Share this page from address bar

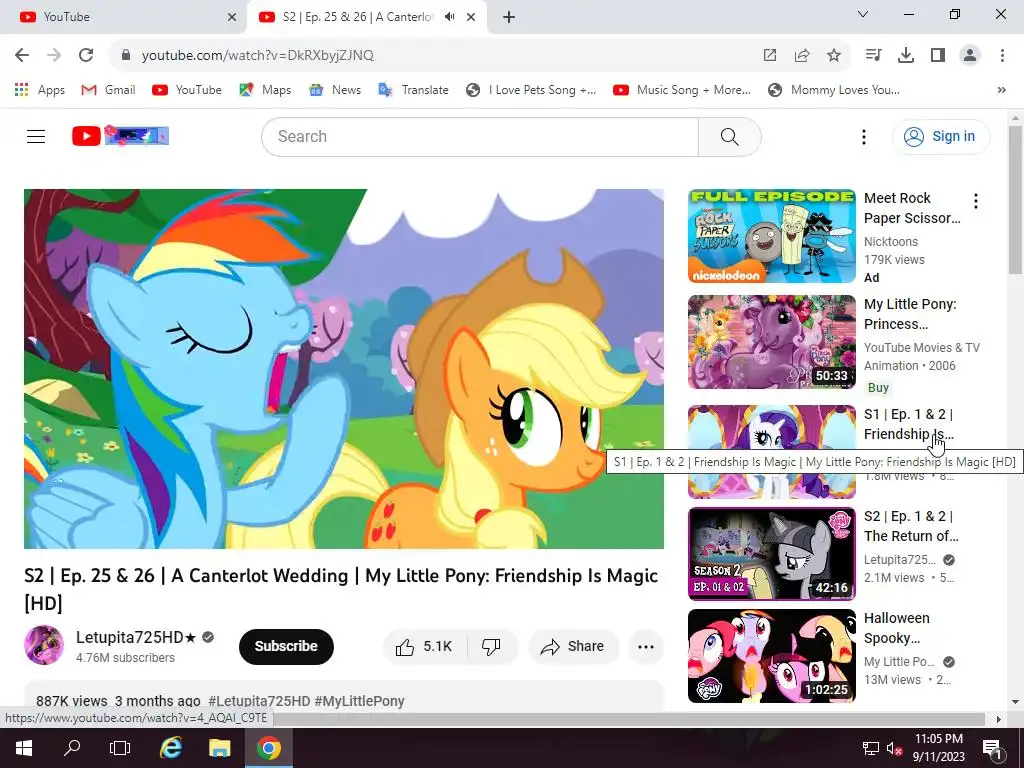coord(802,56)
